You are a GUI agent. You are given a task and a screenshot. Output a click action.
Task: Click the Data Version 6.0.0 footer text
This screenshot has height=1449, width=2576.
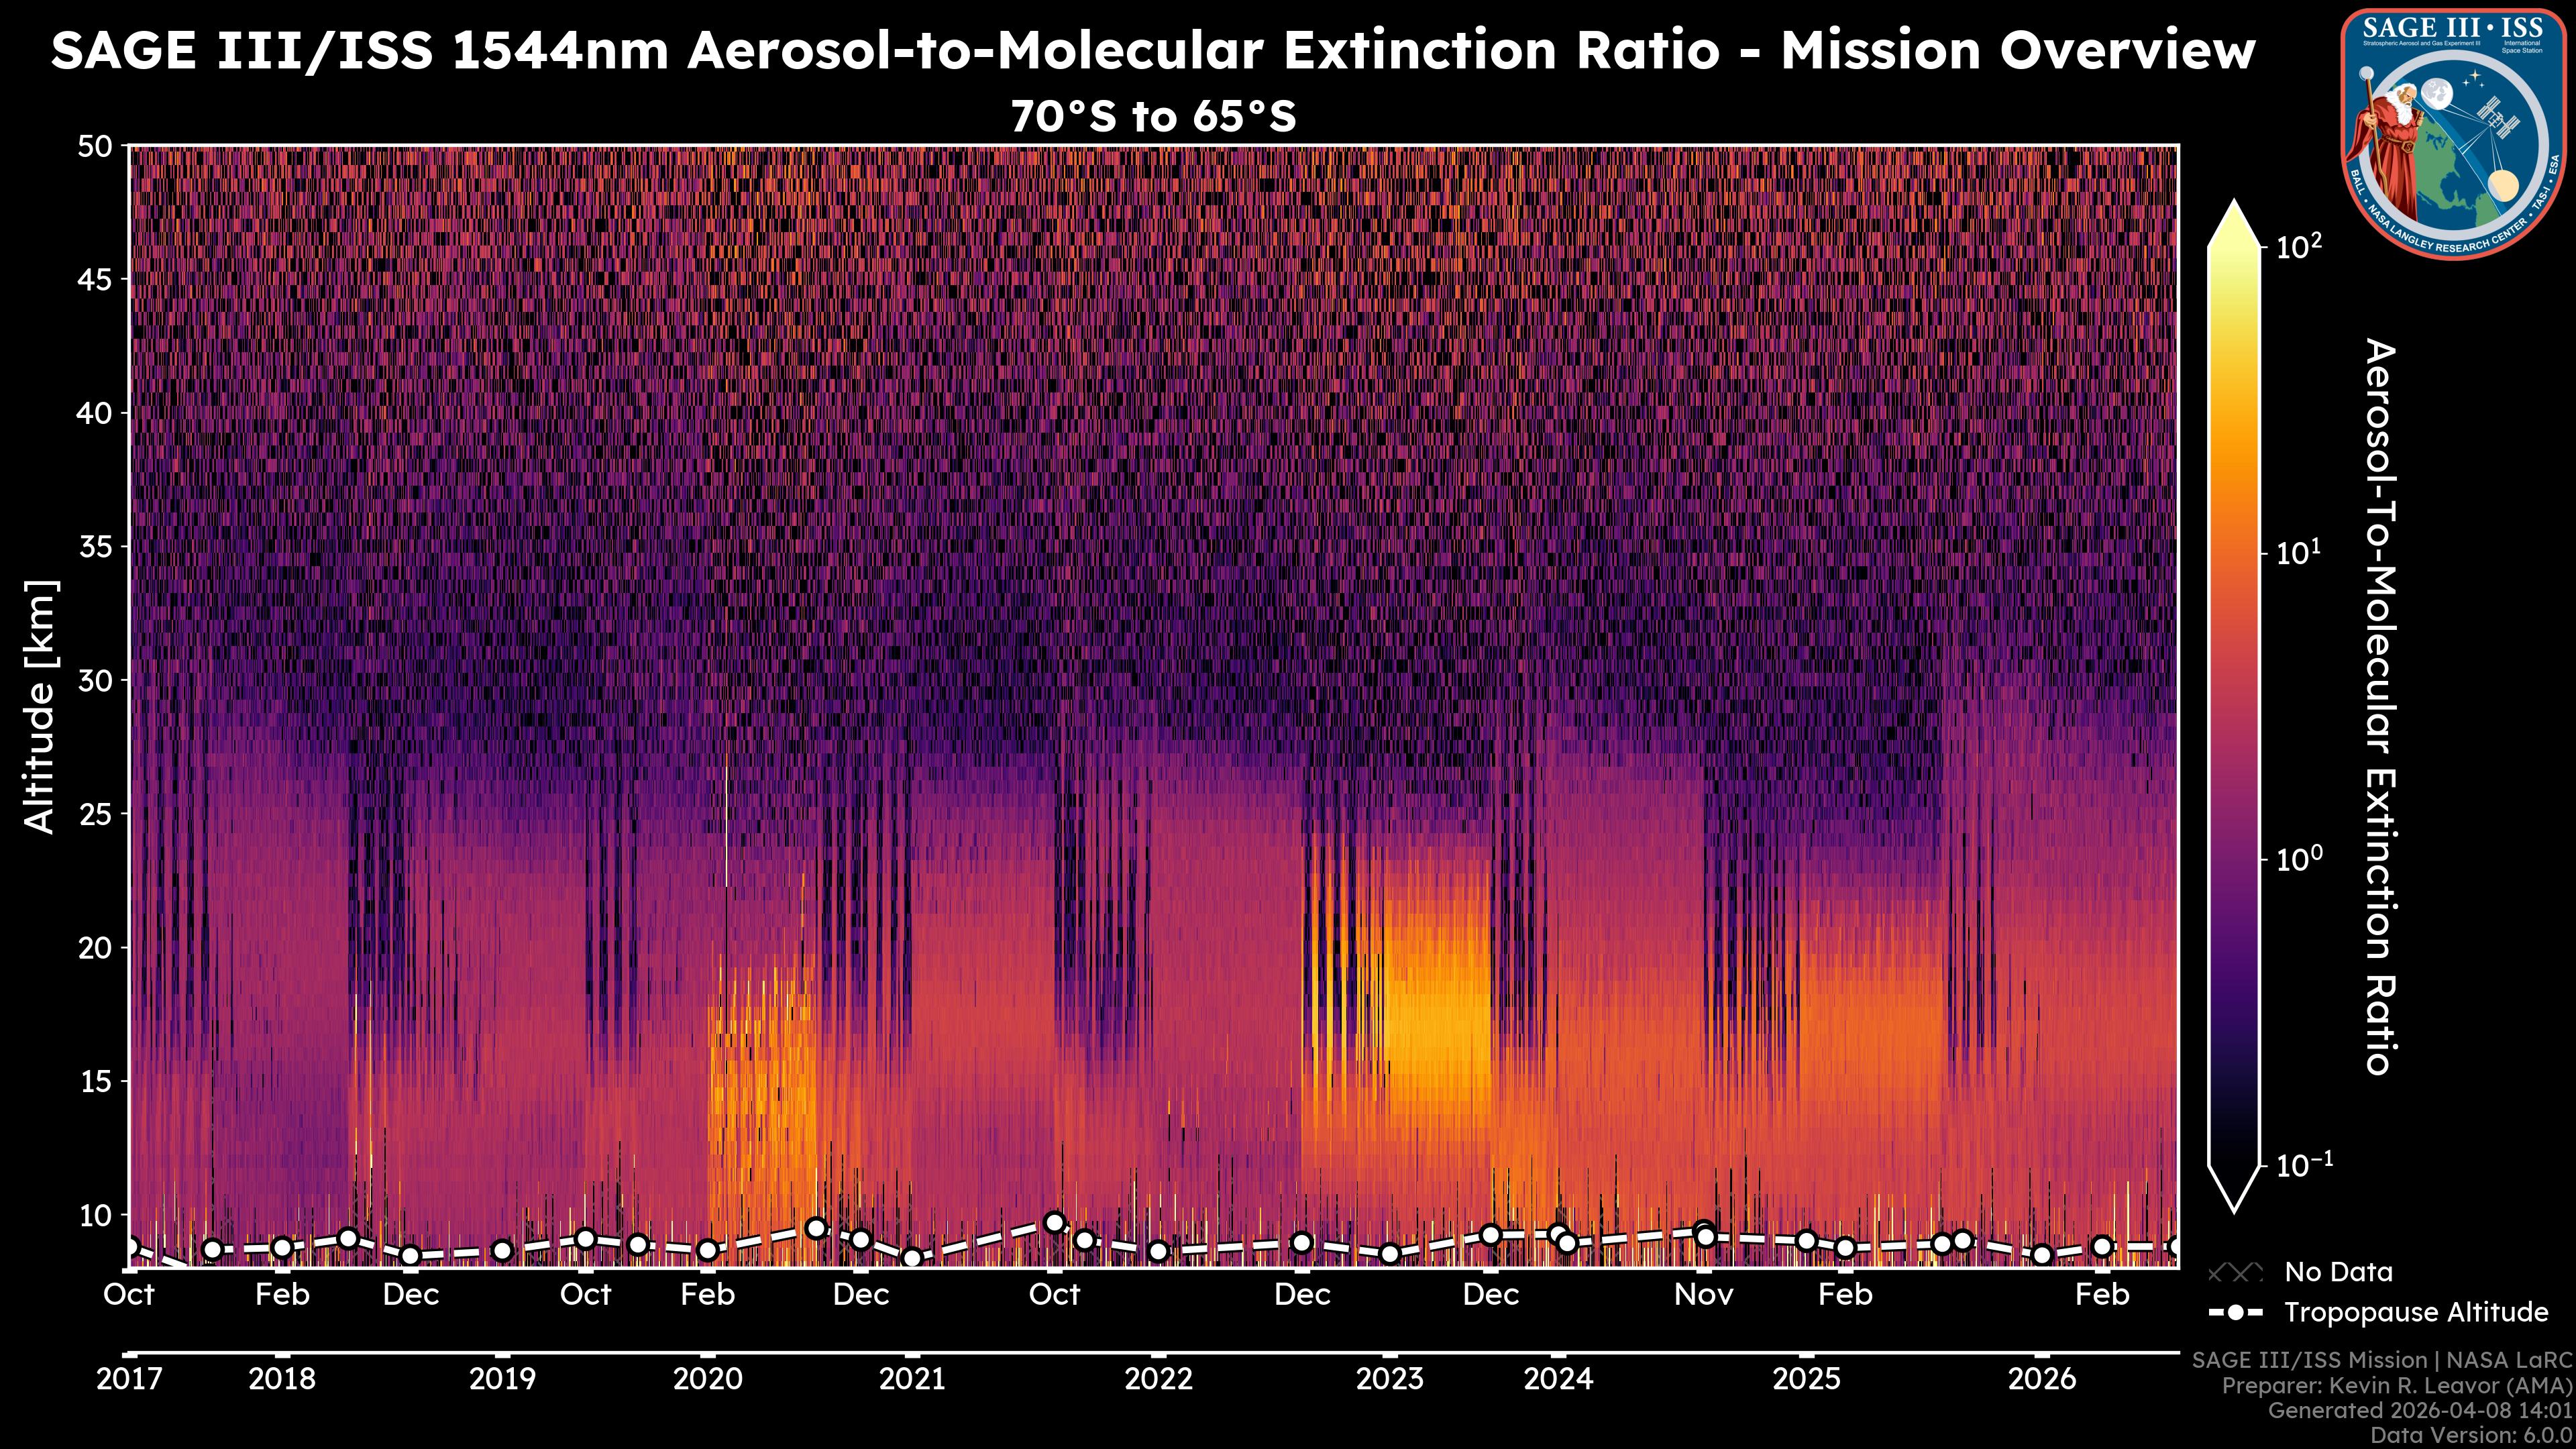2472,1436
